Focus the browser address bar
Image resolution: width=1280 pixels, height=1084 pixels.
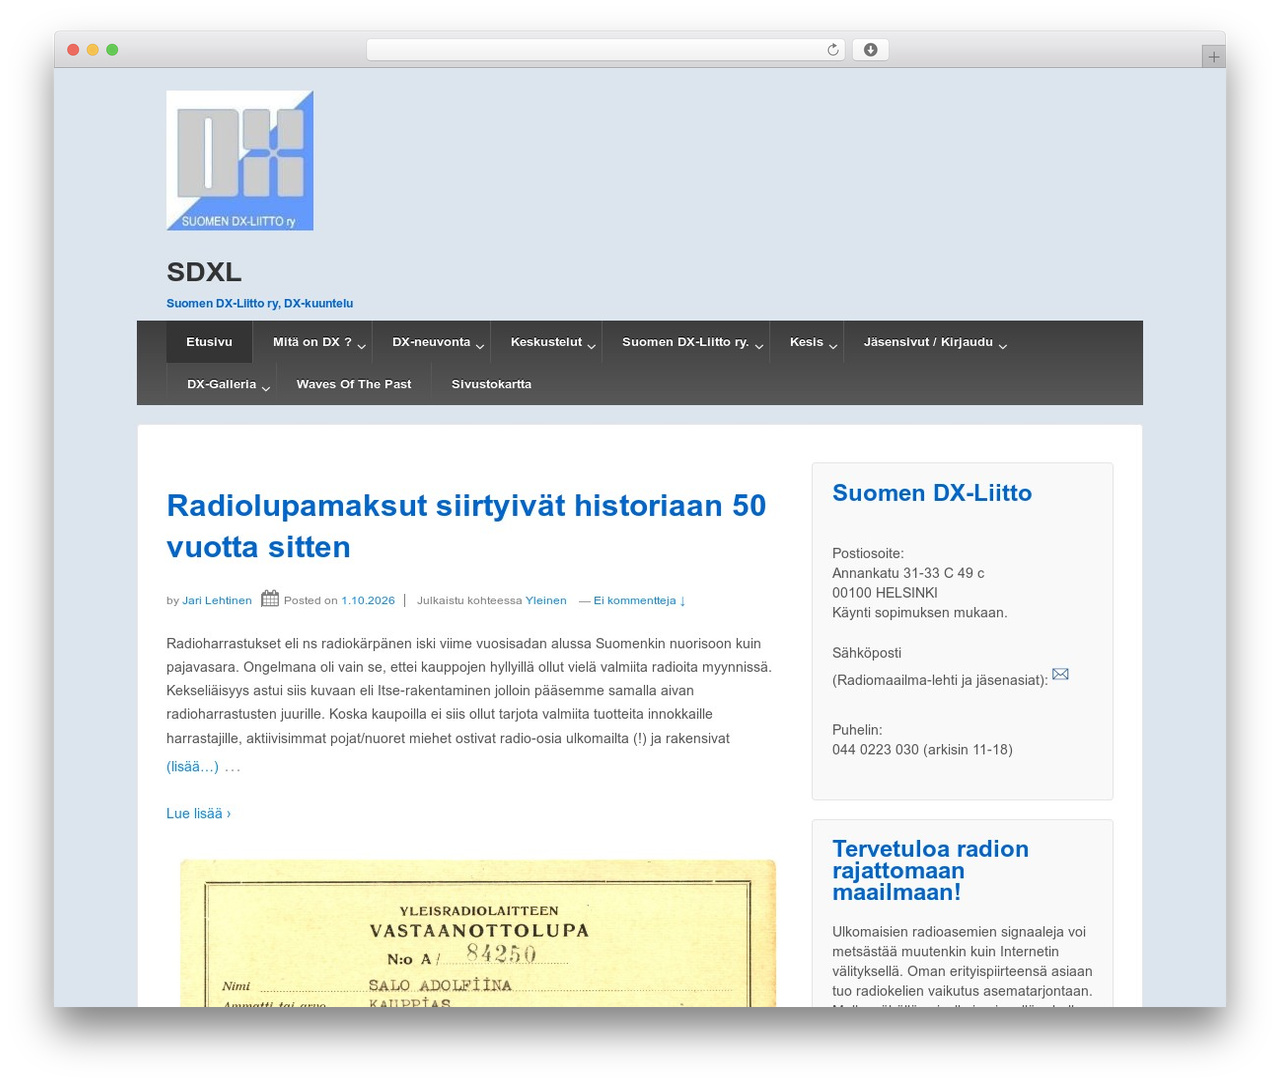606,50
